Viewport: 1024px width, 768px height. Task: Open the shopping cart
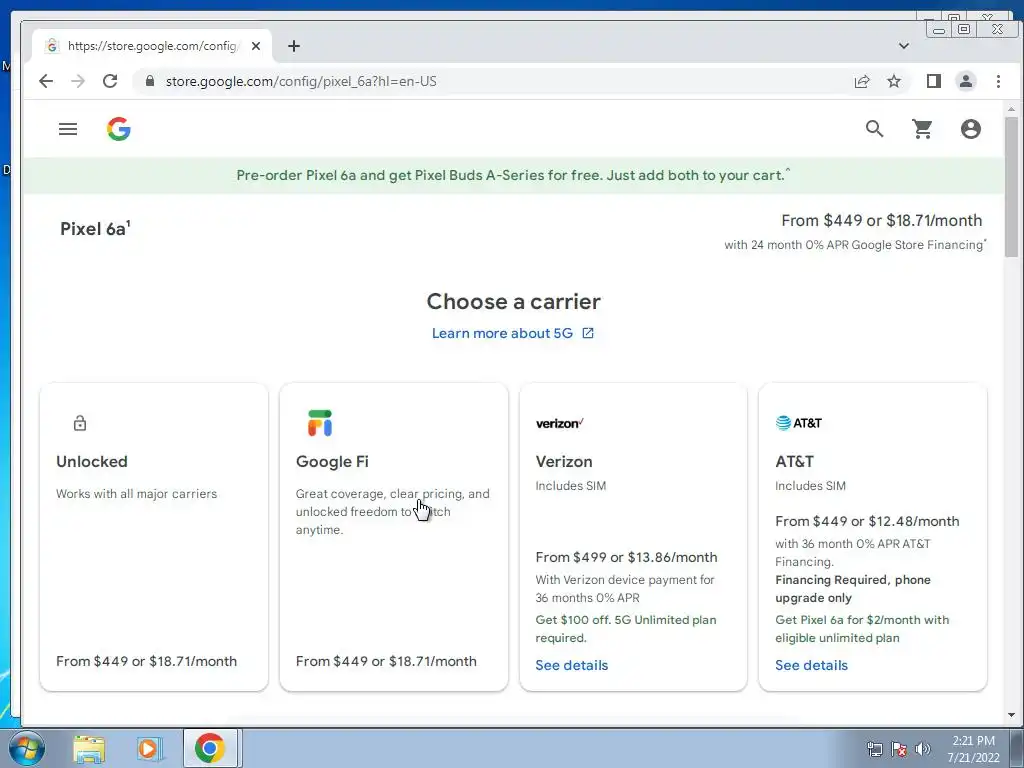(x=922, y=129)
